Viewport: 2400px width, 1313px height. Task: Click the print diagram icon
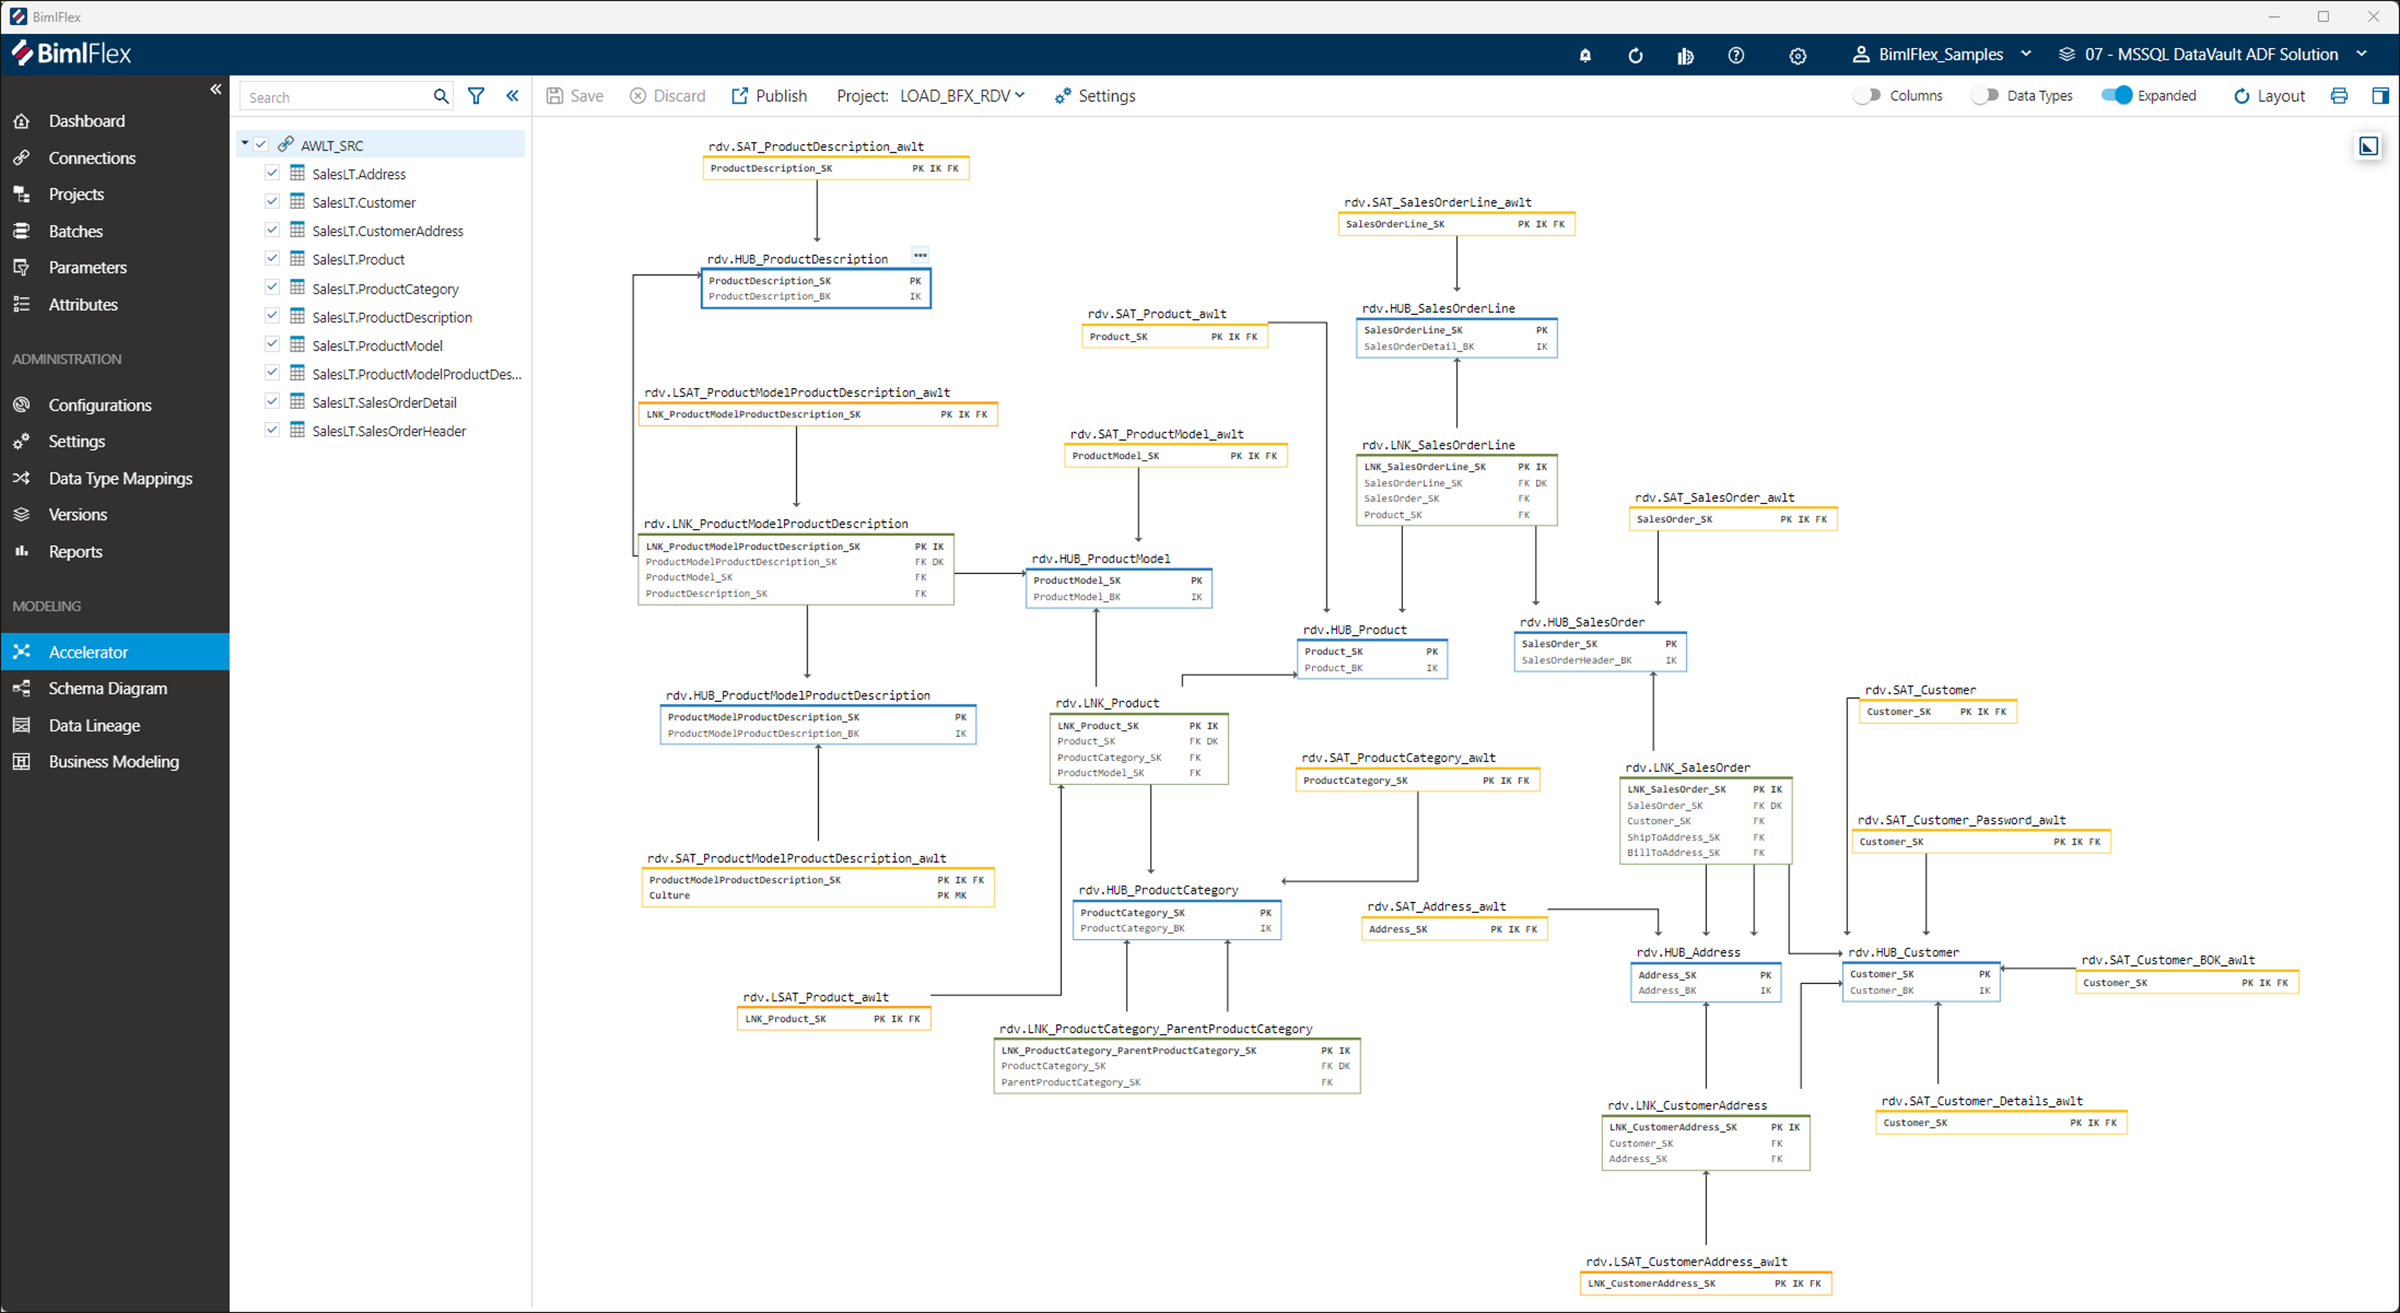(x=2338, y=95)
